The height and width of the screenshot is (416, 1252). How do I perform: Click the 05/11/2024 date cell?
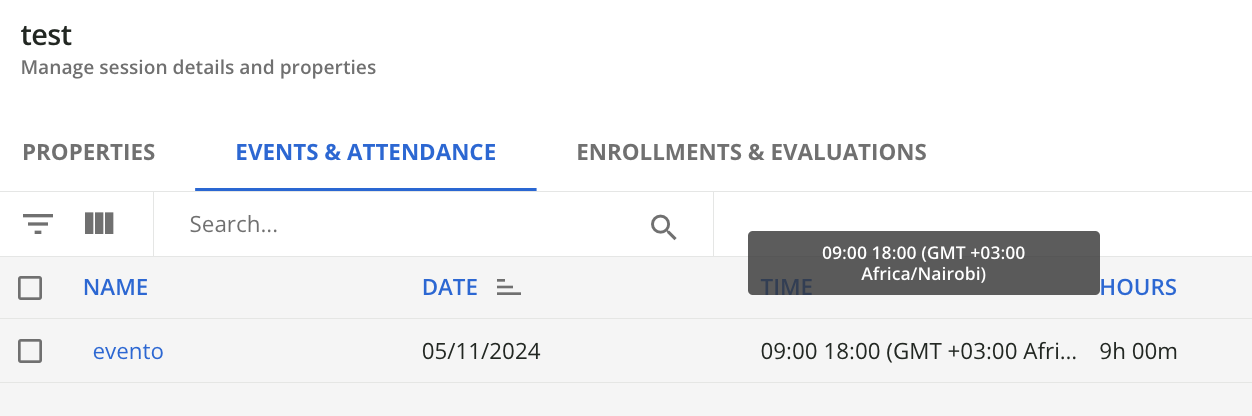(481, 351)
